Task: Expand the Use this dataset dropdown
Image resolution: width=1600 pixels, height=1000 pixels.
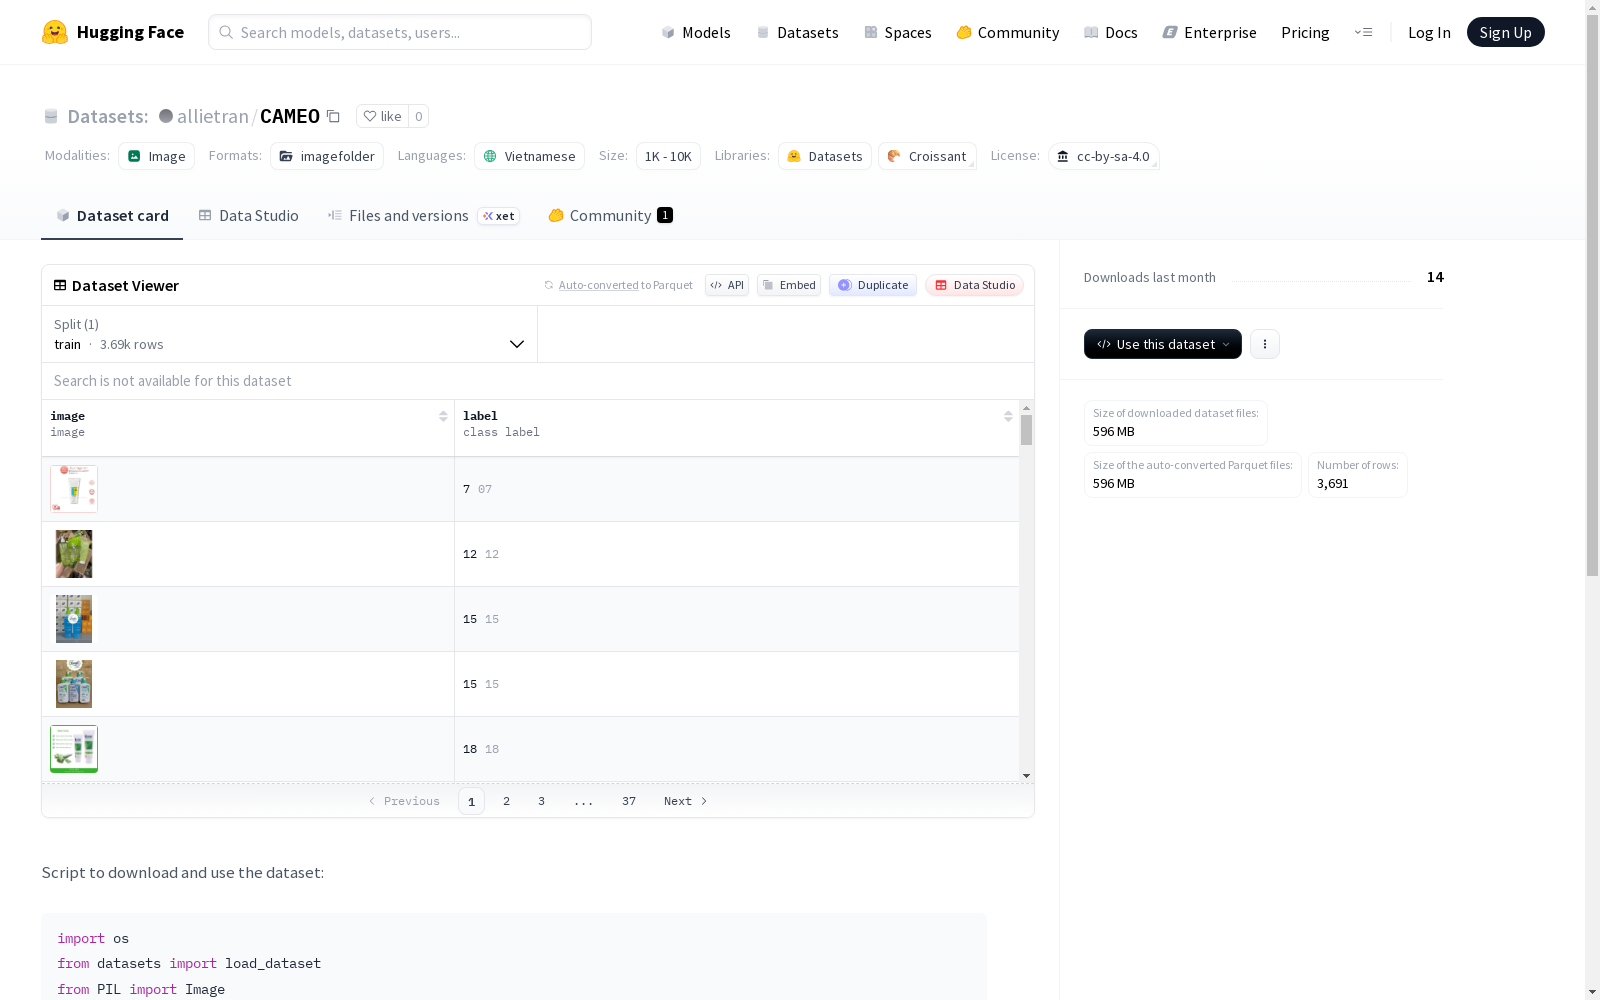Action: pyautogui.click(x=1163, y=344)
